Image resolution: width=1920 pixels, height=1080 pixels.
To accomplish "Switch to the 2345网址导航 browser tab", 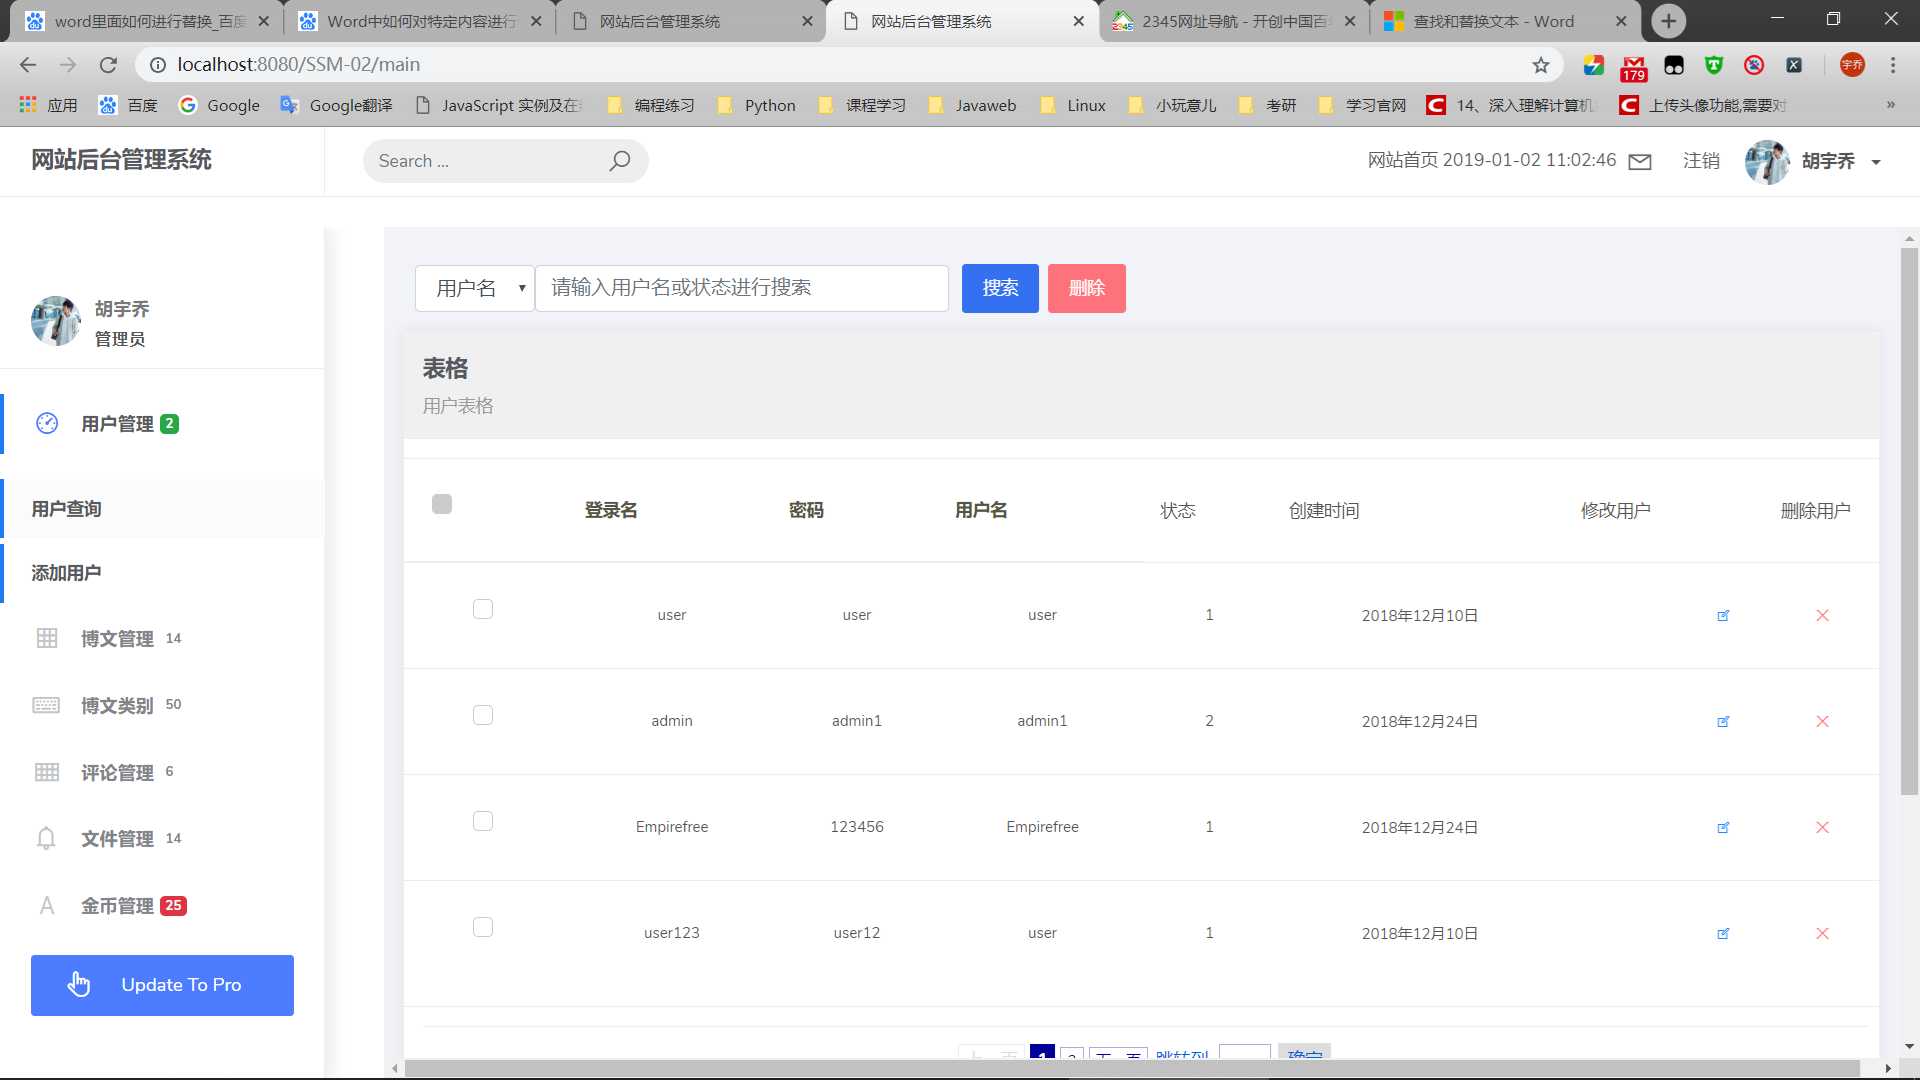I will coord(1233,21).
